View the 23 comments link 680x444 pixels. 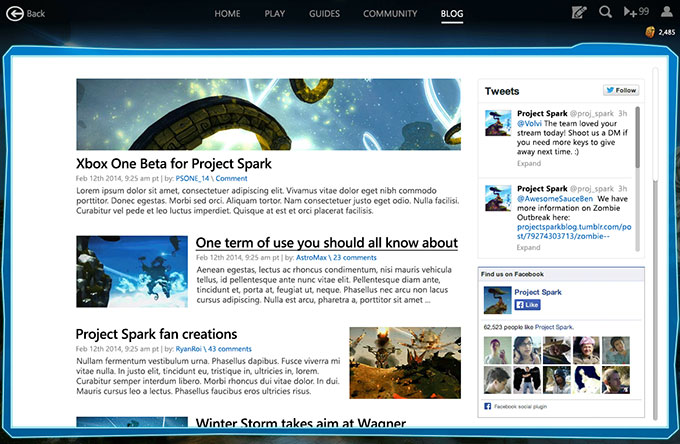tap(355, 258)
